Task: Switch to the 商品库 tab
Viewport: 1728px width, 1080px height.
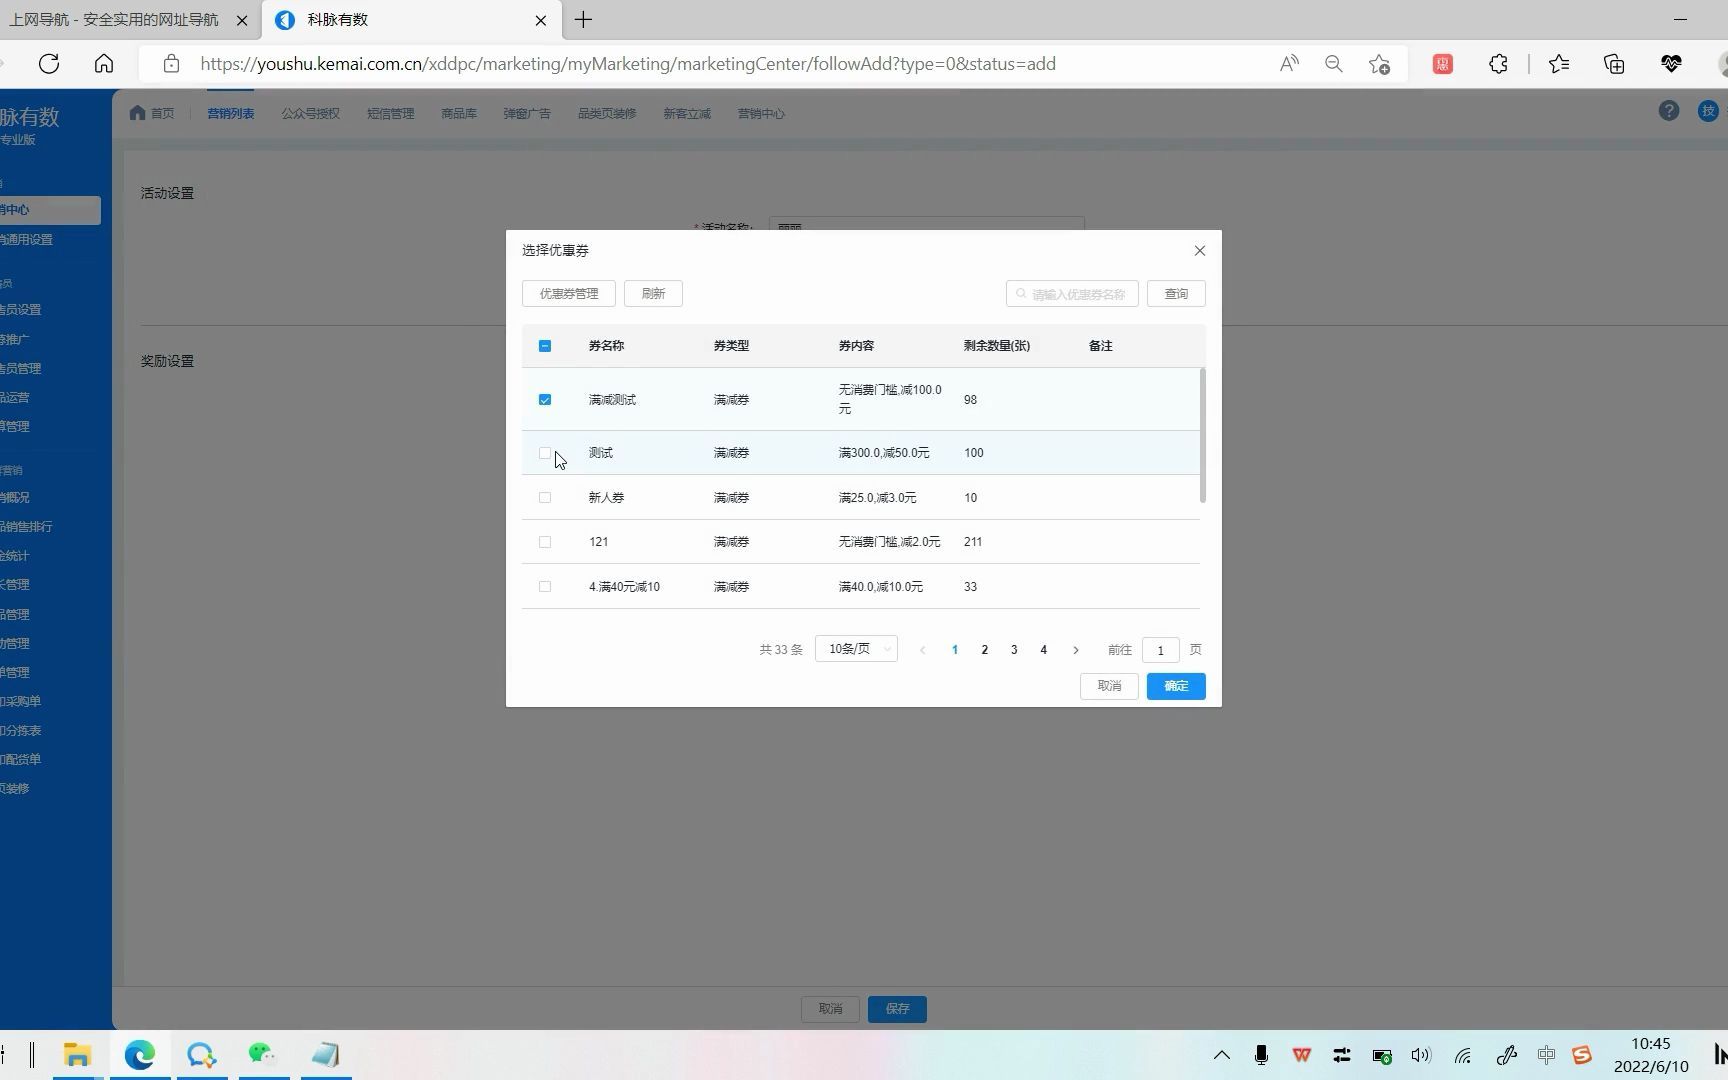Action: coord(459,114)
